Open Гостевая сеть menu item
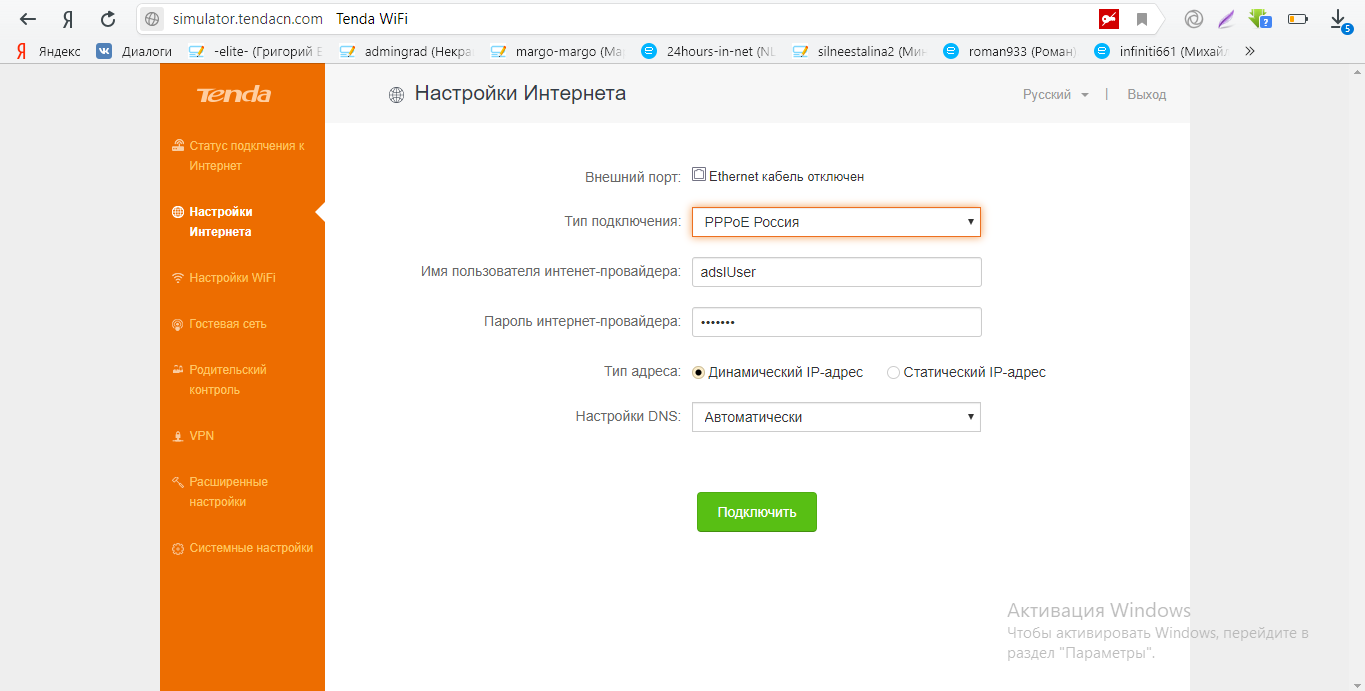This screenshot has width=1365, height=691. pos(228,324)
